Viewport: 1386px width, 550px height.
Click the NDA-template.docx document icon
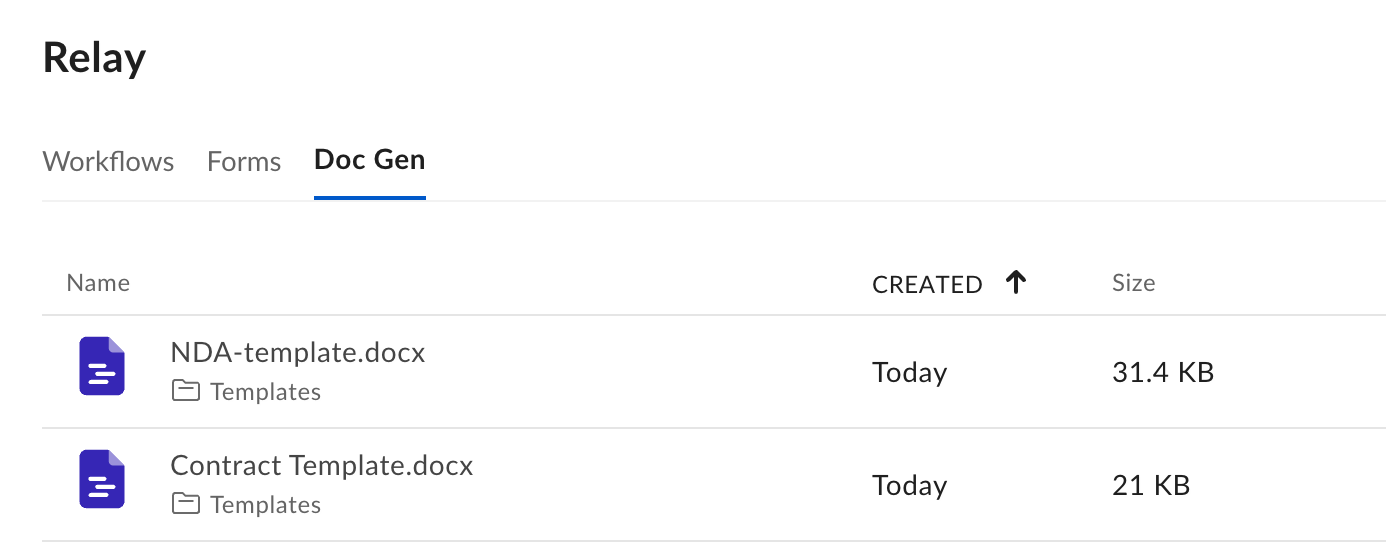click(101, 366)
